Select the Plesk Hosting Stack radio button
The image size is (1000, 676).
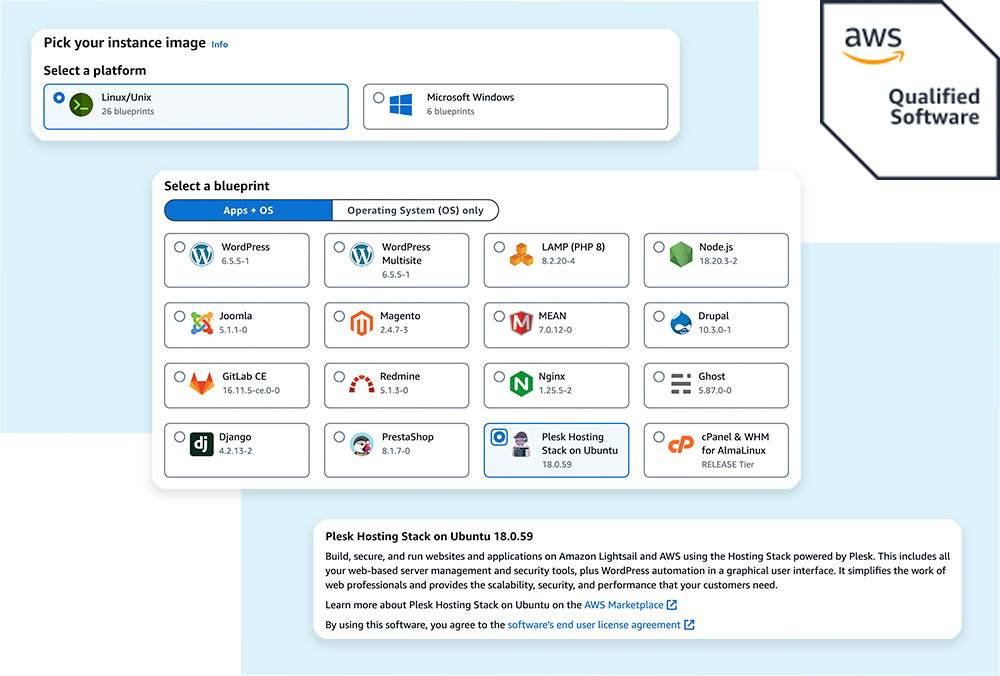(x=499, y=437)
